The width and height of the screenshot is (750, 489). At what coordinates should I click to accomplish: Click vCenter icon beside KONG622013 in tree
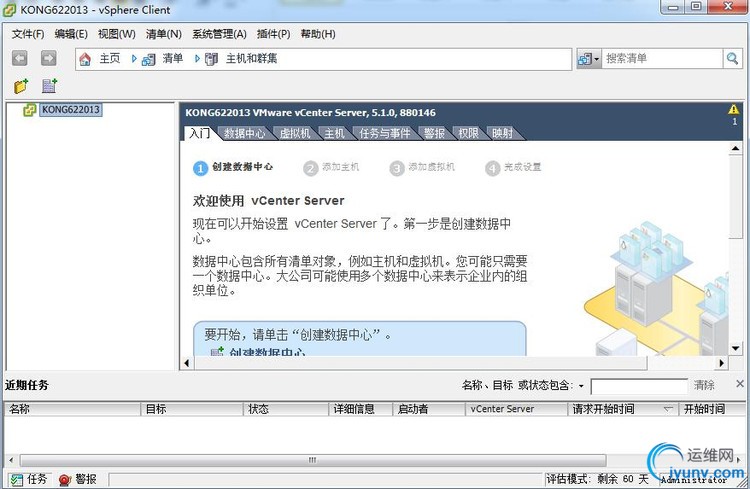click(30, 110)
